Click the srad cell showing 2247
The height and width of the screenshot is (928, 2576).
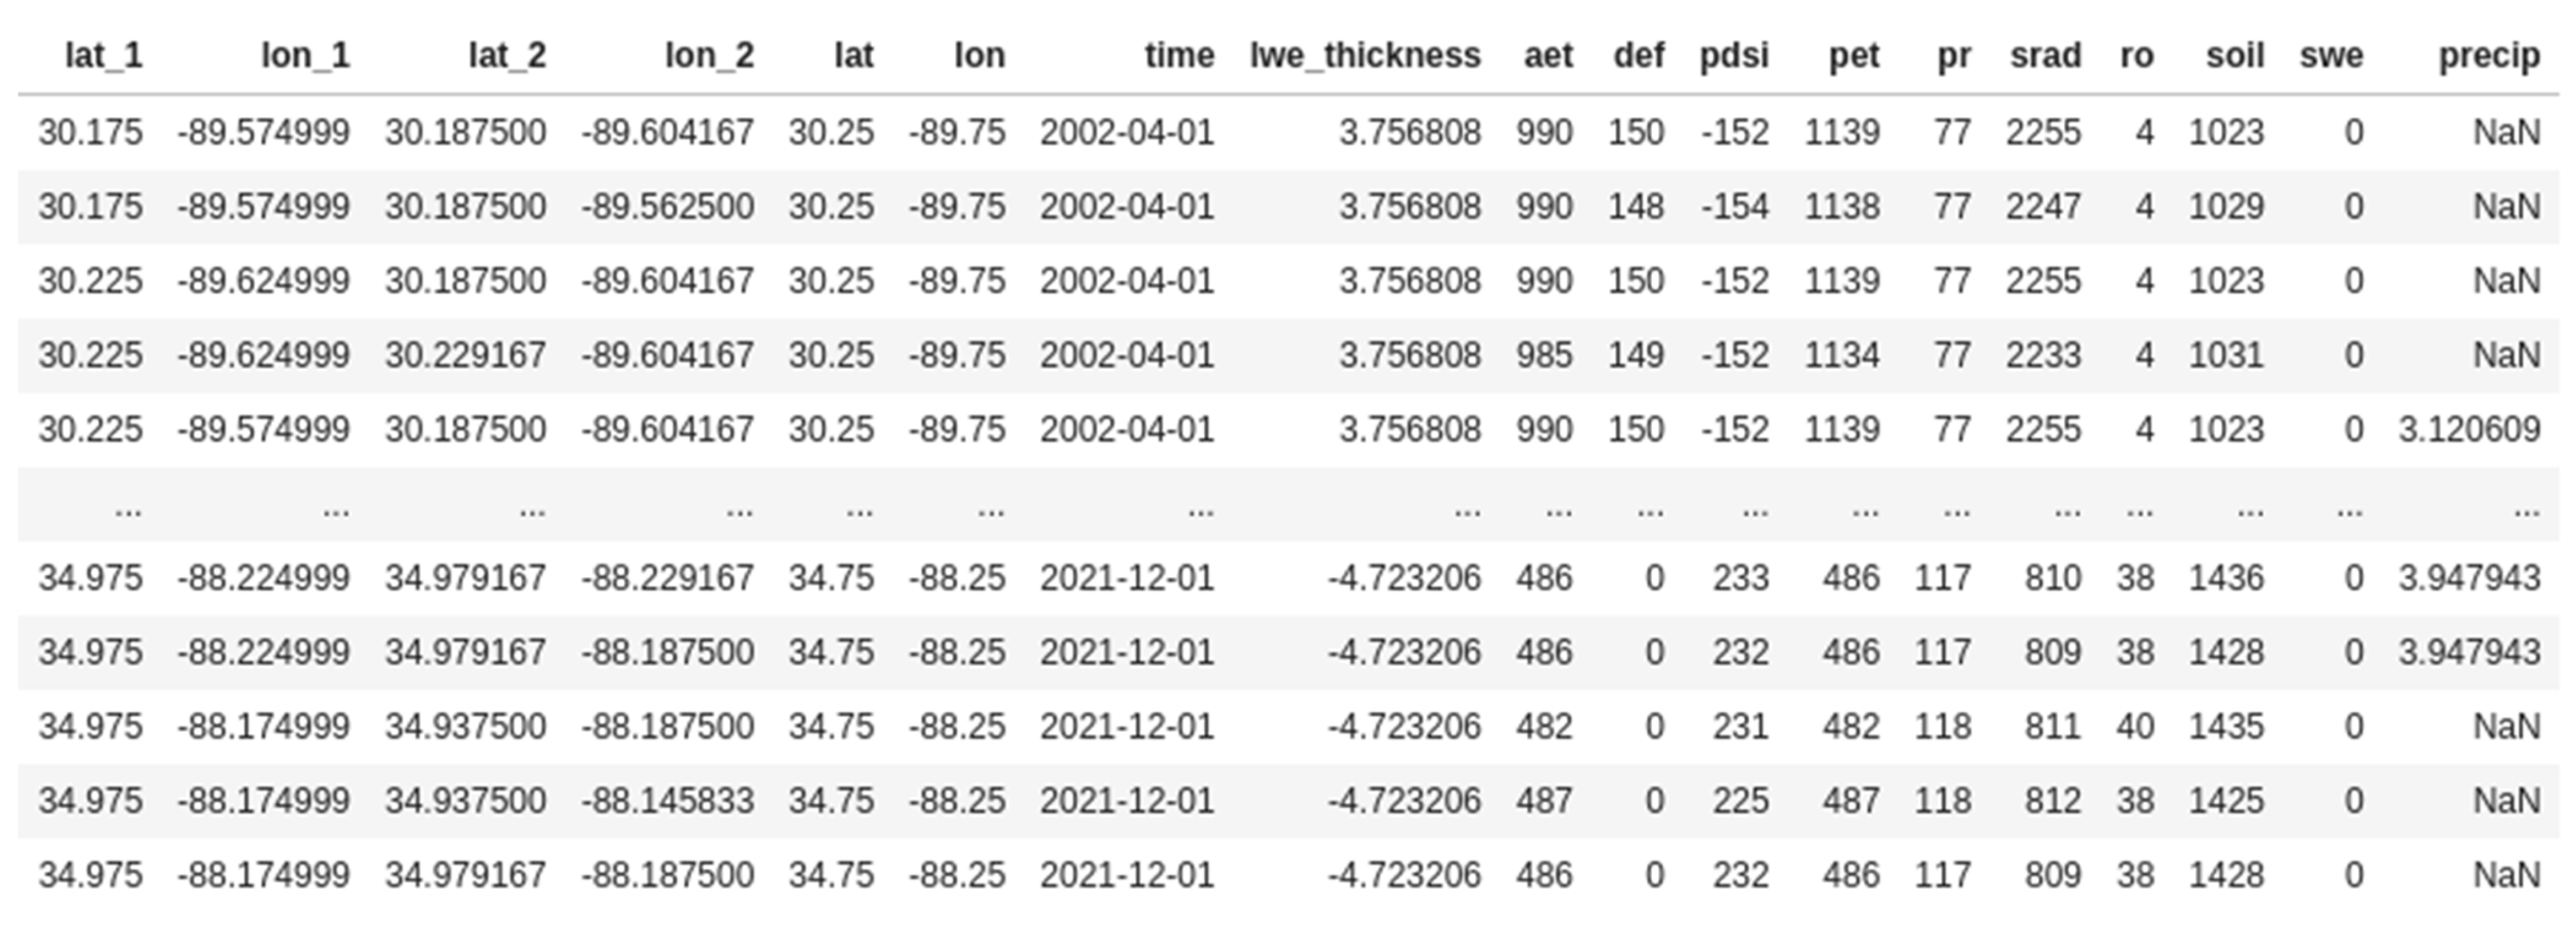pos(2043,206)
